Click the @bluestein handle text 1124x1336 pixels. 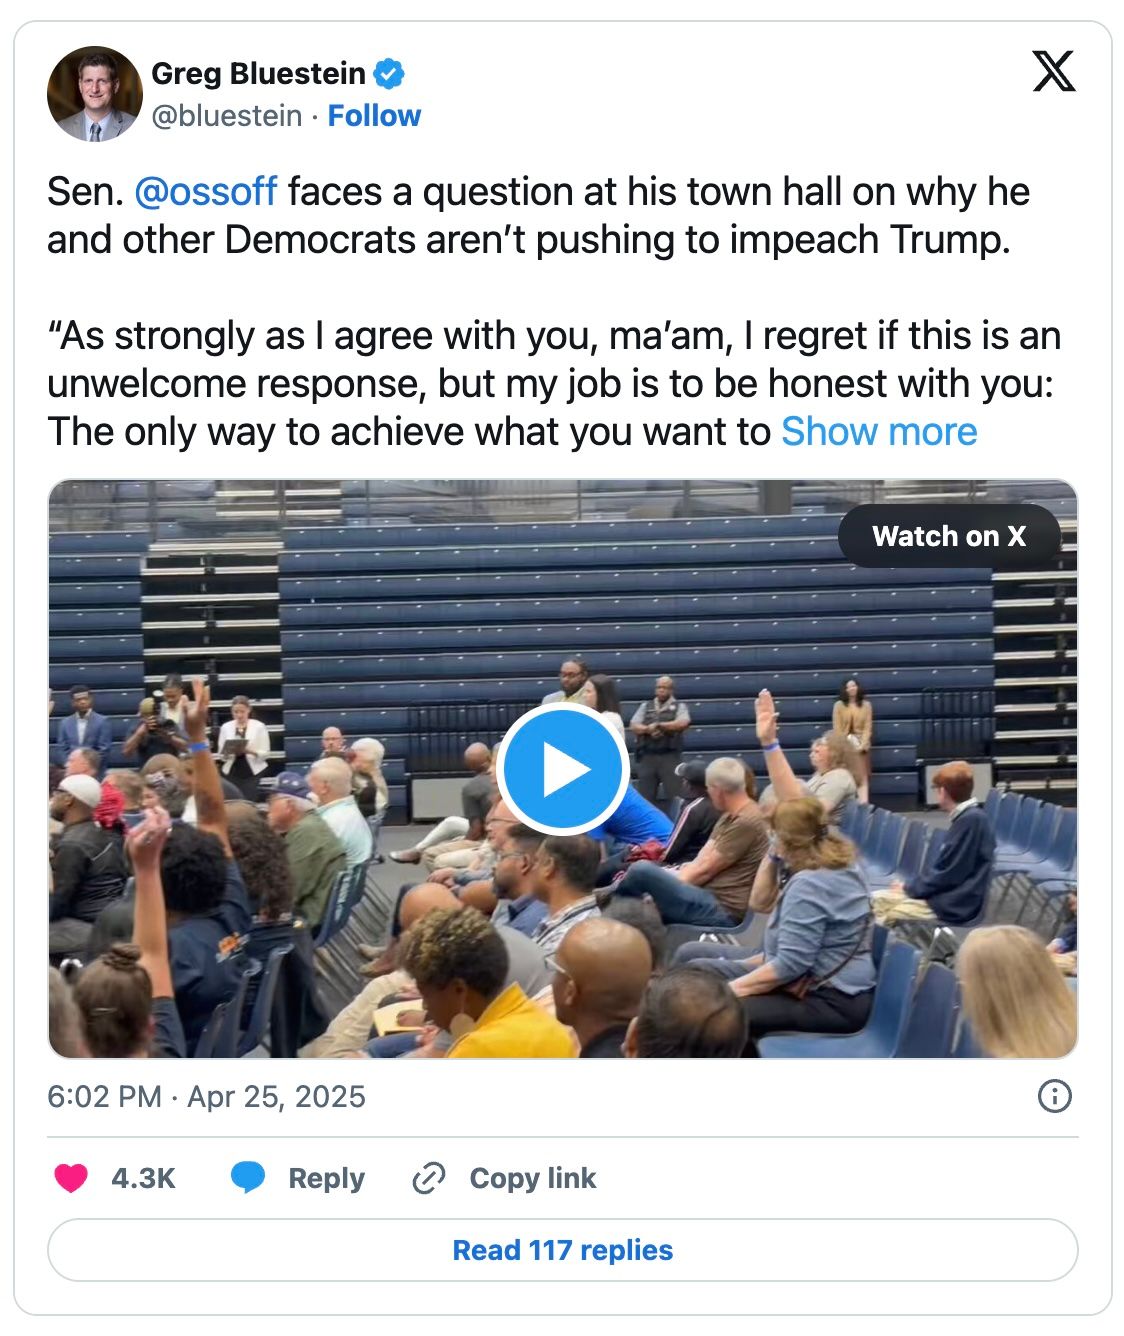tap(226, 116)
